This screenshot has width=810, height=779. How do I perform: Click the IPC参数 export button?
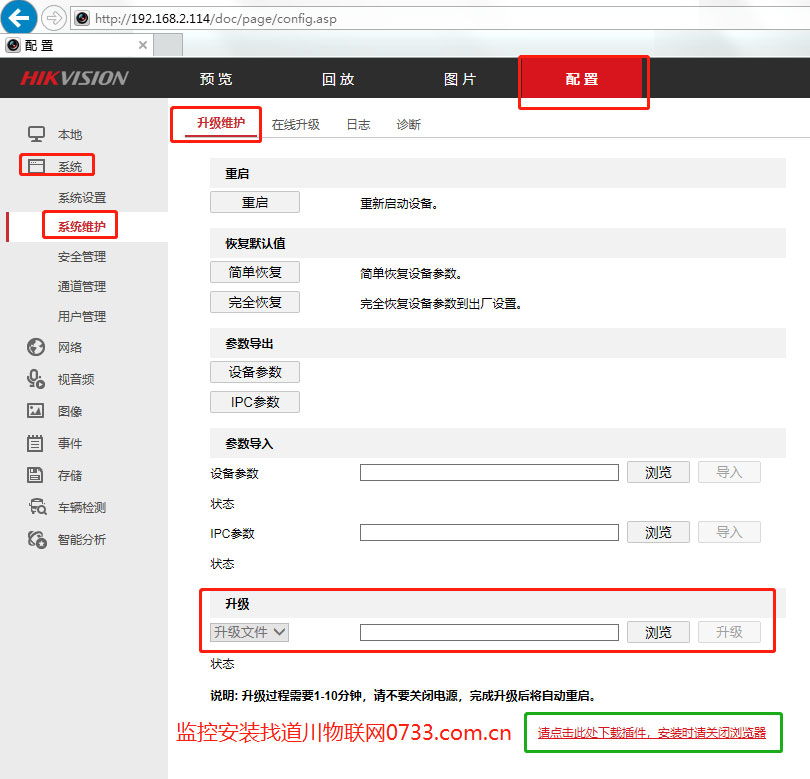click(254, 402)
